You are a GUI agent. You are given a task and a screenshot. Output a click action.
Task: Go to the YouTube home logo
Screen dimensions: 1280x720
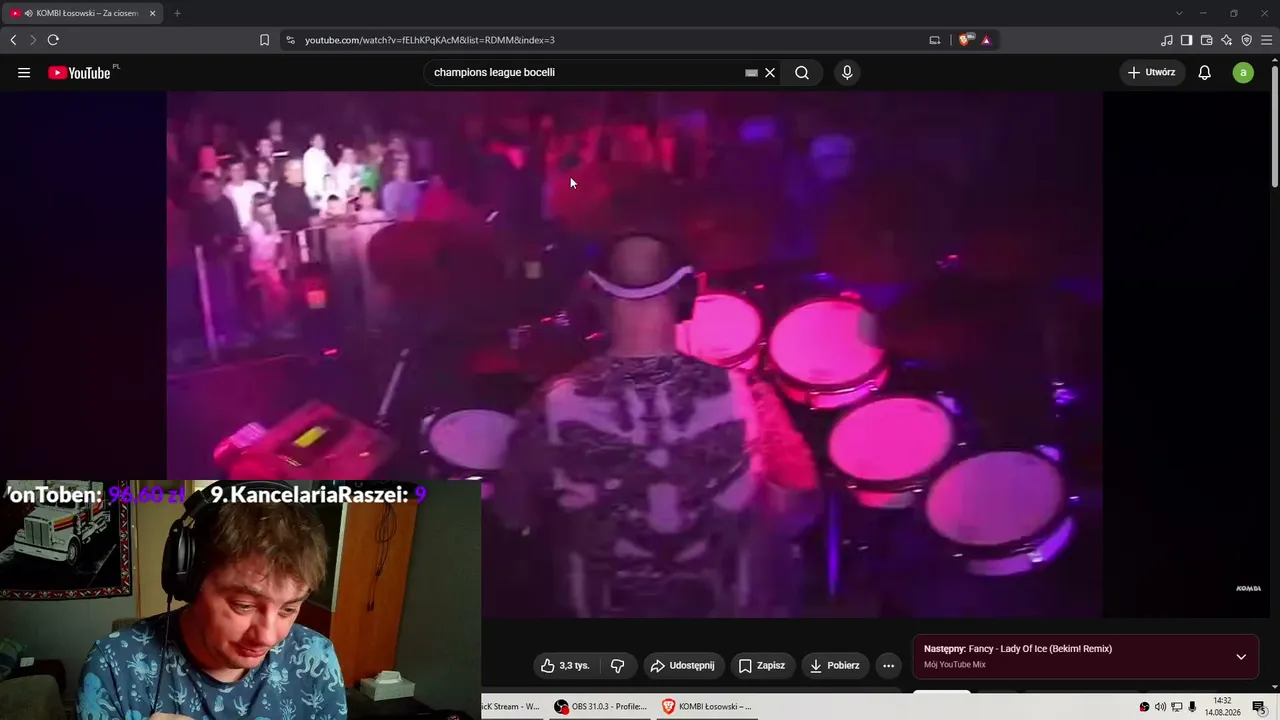pyautogui.click(x=79, y=72)
